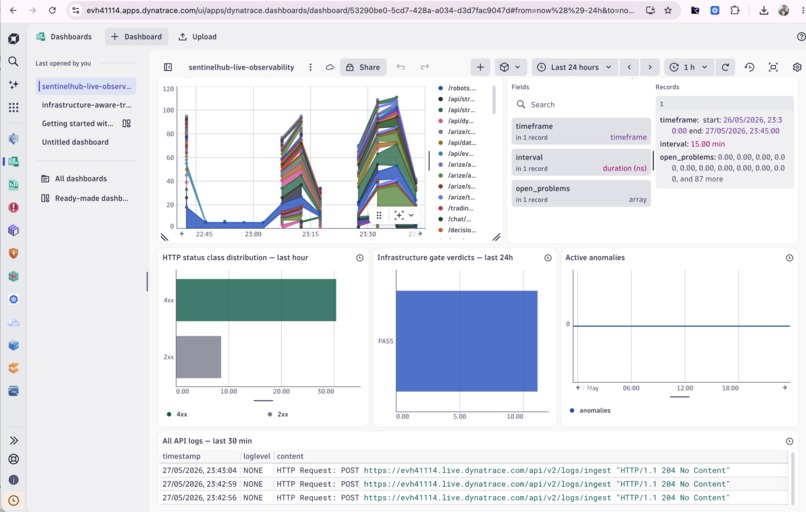The width and height of the screenshot is (806, 512).
Task: Shift the timeframe backward with the left chevron
Action: [629, 67]
